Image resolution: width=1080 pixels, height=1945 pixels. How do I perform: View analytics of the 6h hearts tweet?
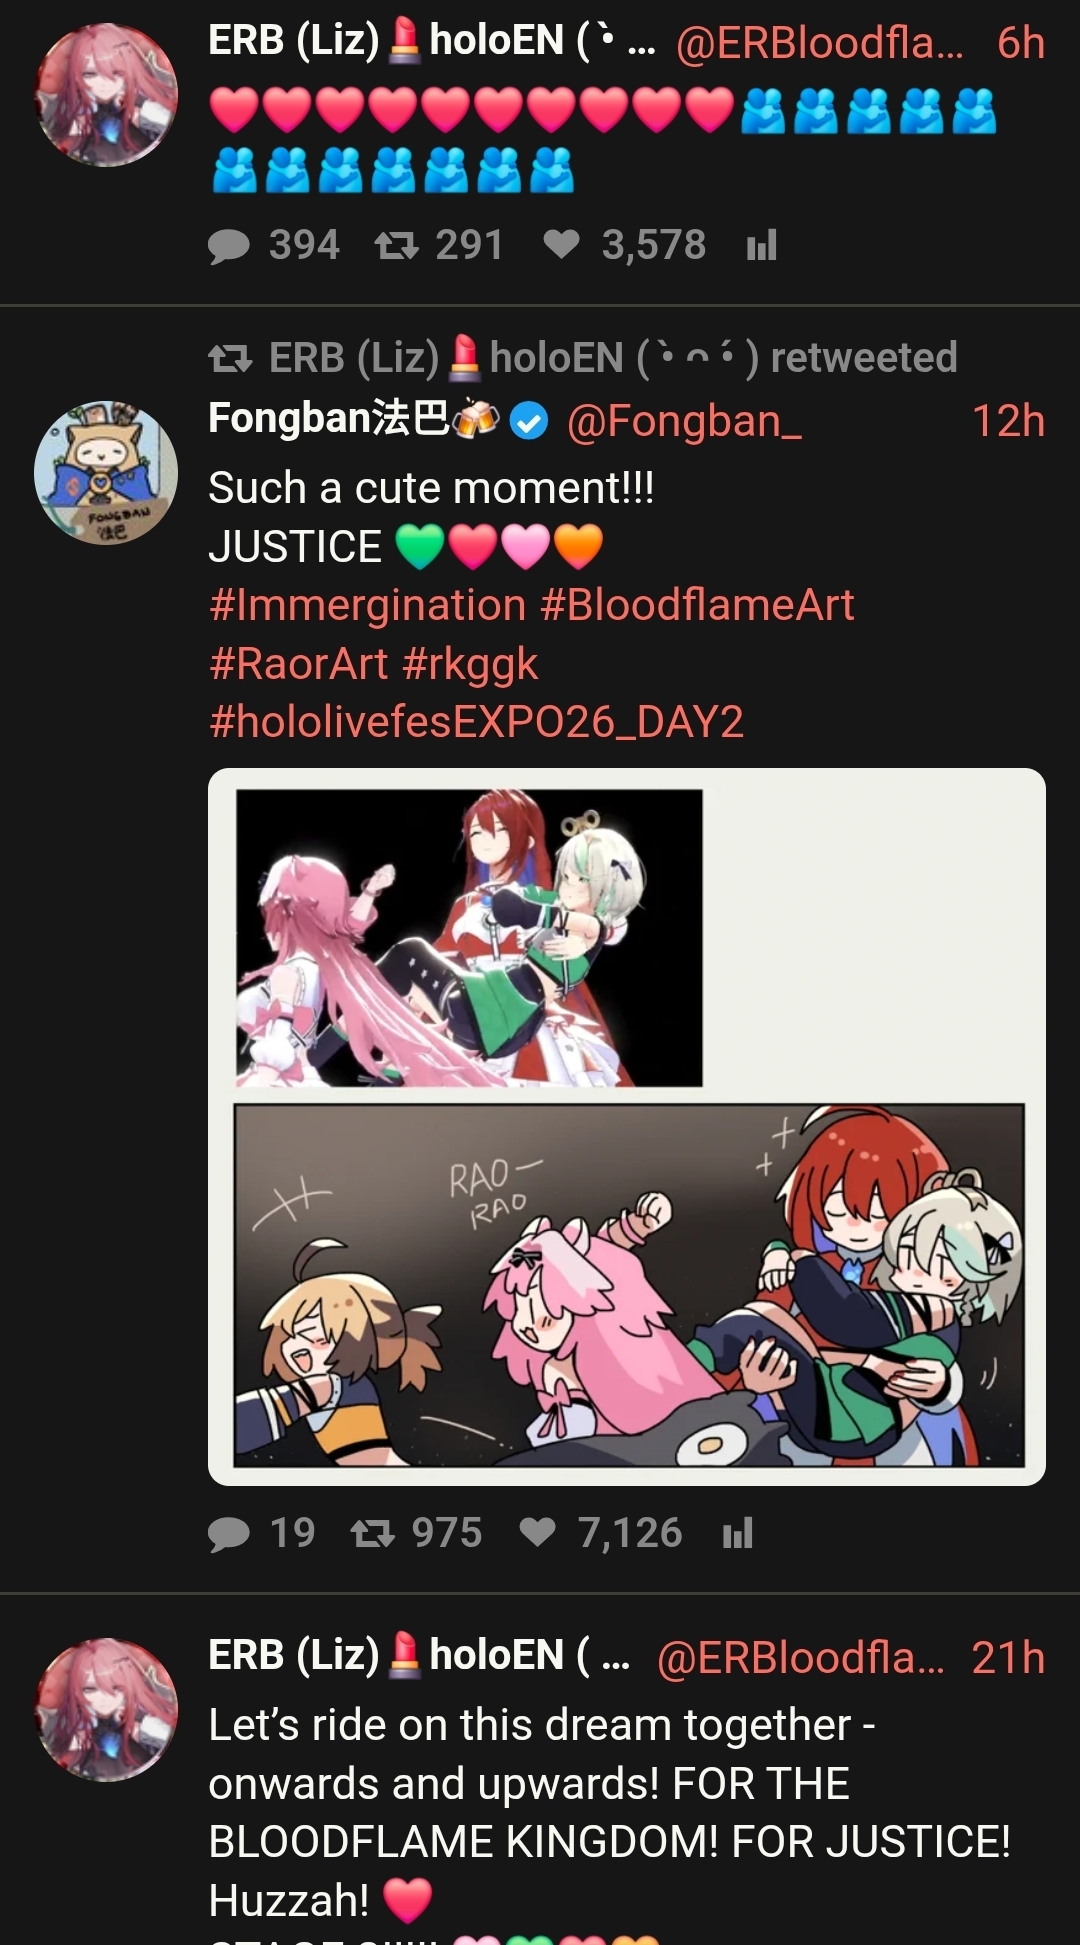click(762, 245)
